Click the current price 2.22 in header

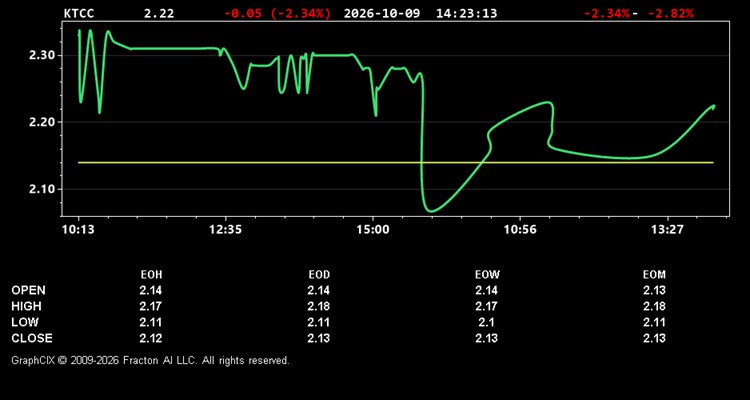point(159,13)
